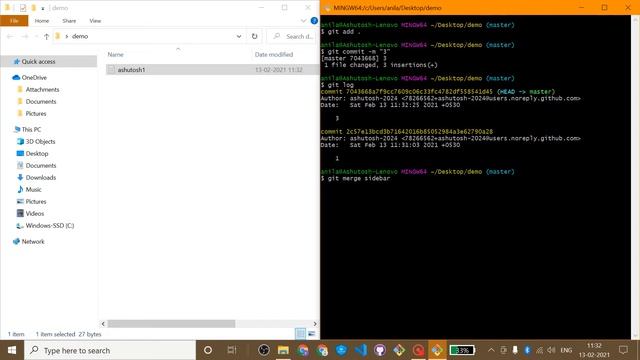Click the left scroll arrow in Explorer
This screenshot has width=640, height=360.
(x=103, y=324)
